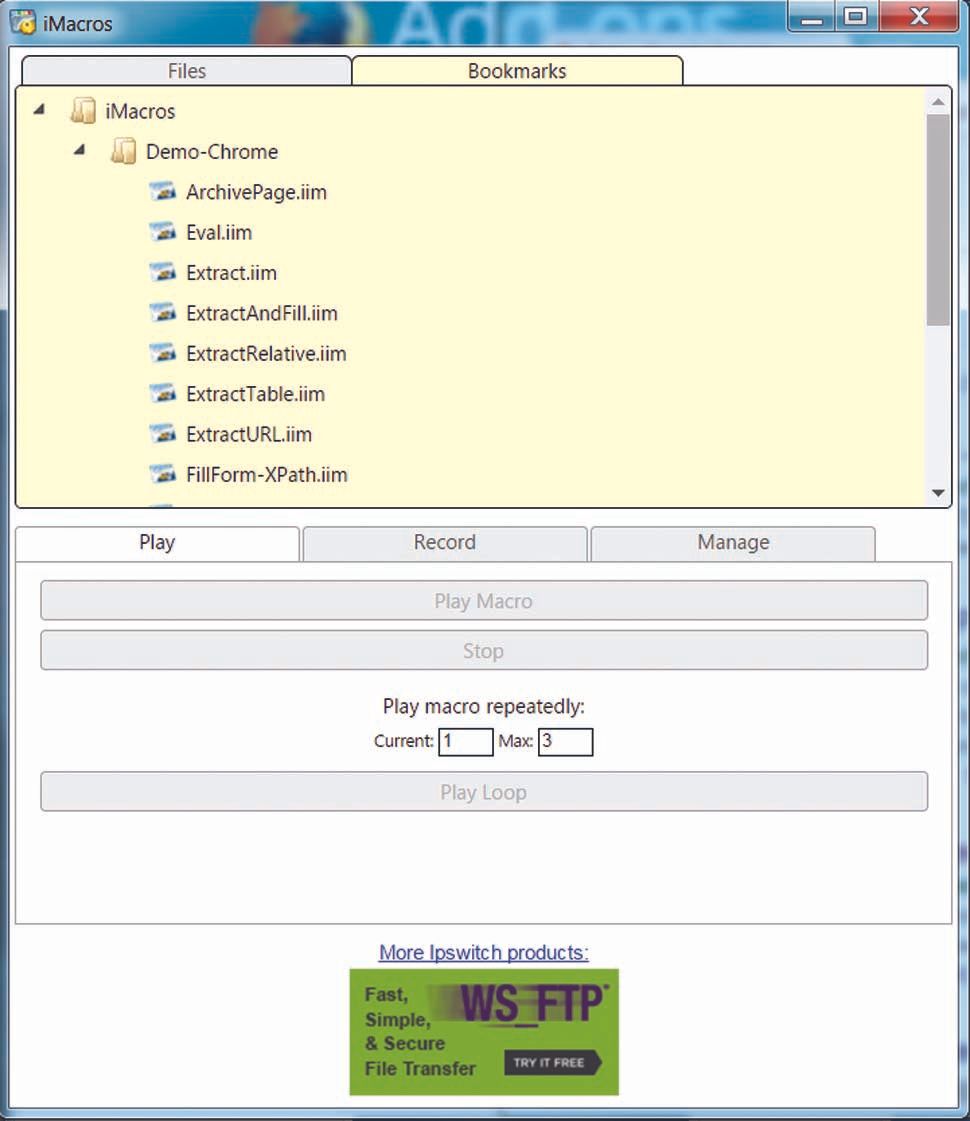Image resolution: width=970 pixels, height=1121 pixels.
Task: Open the More Ipswitch products link
Action: coord(483,953)
